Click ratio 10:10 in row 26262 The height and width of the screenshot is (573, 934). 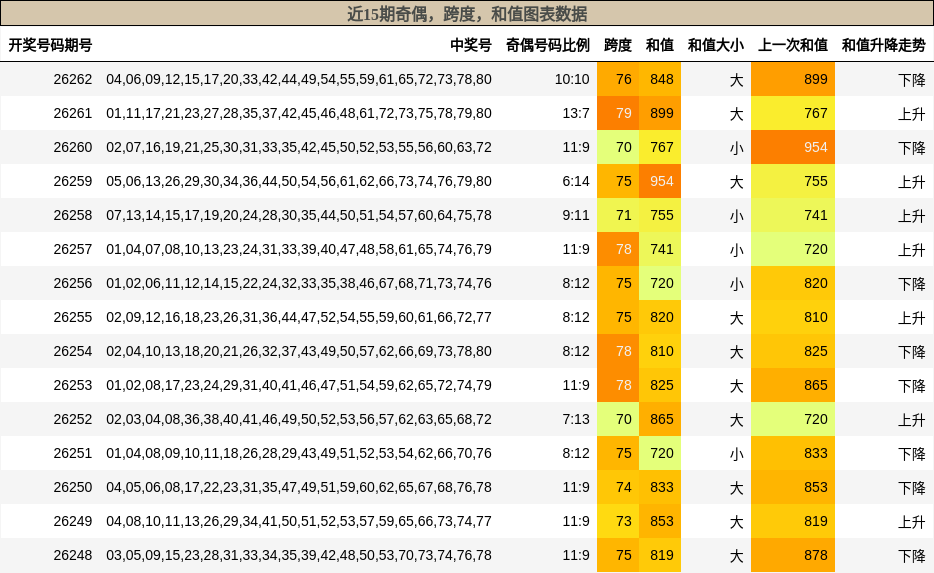pos(572,79)
